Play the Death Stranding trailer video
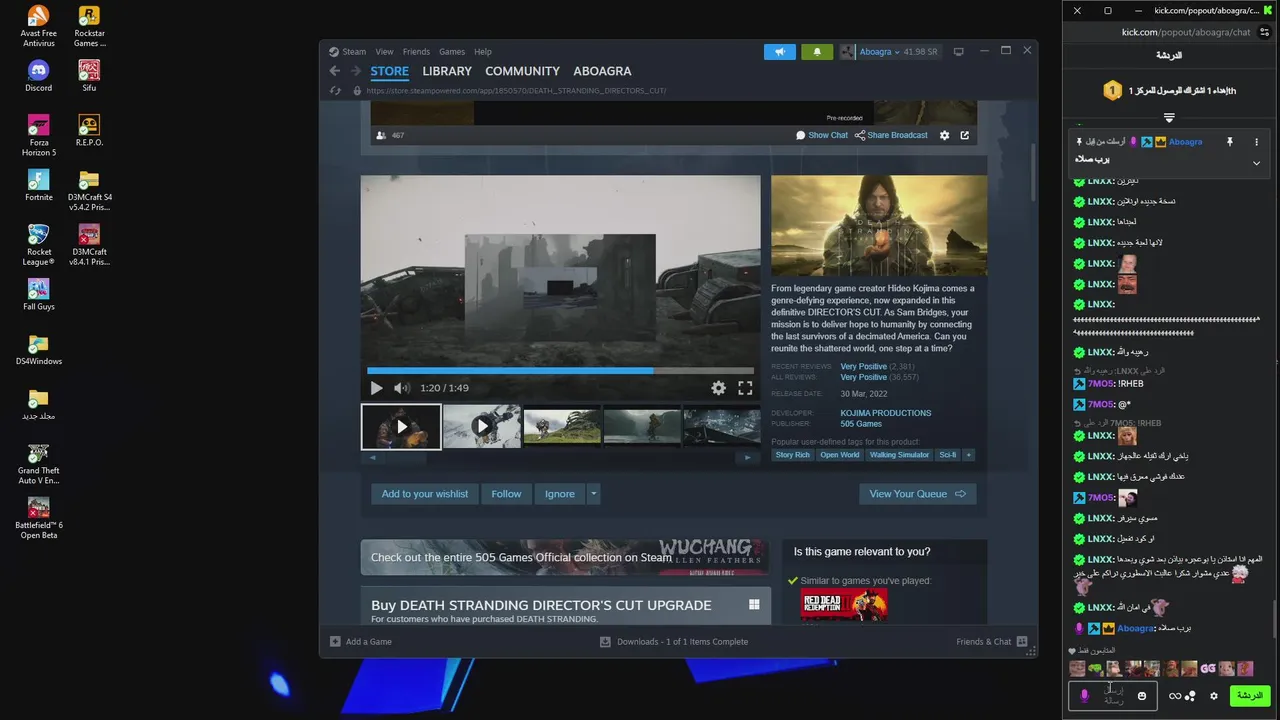This screenshot has height=720, width=1280. [376, 388]
